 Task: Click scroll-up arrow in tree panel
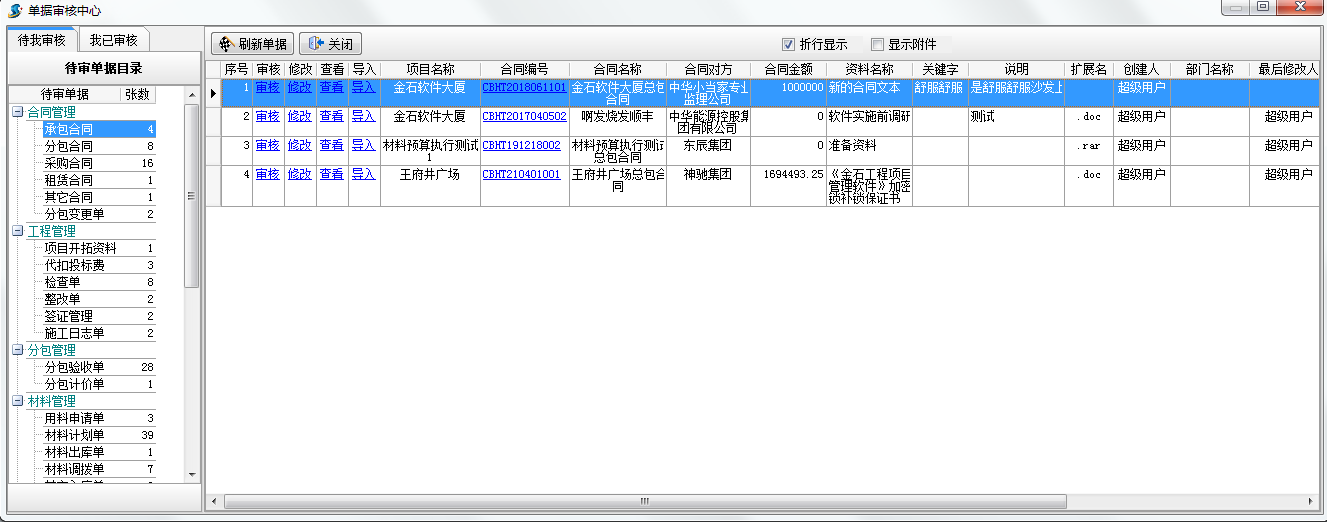[x=193, y=94]
